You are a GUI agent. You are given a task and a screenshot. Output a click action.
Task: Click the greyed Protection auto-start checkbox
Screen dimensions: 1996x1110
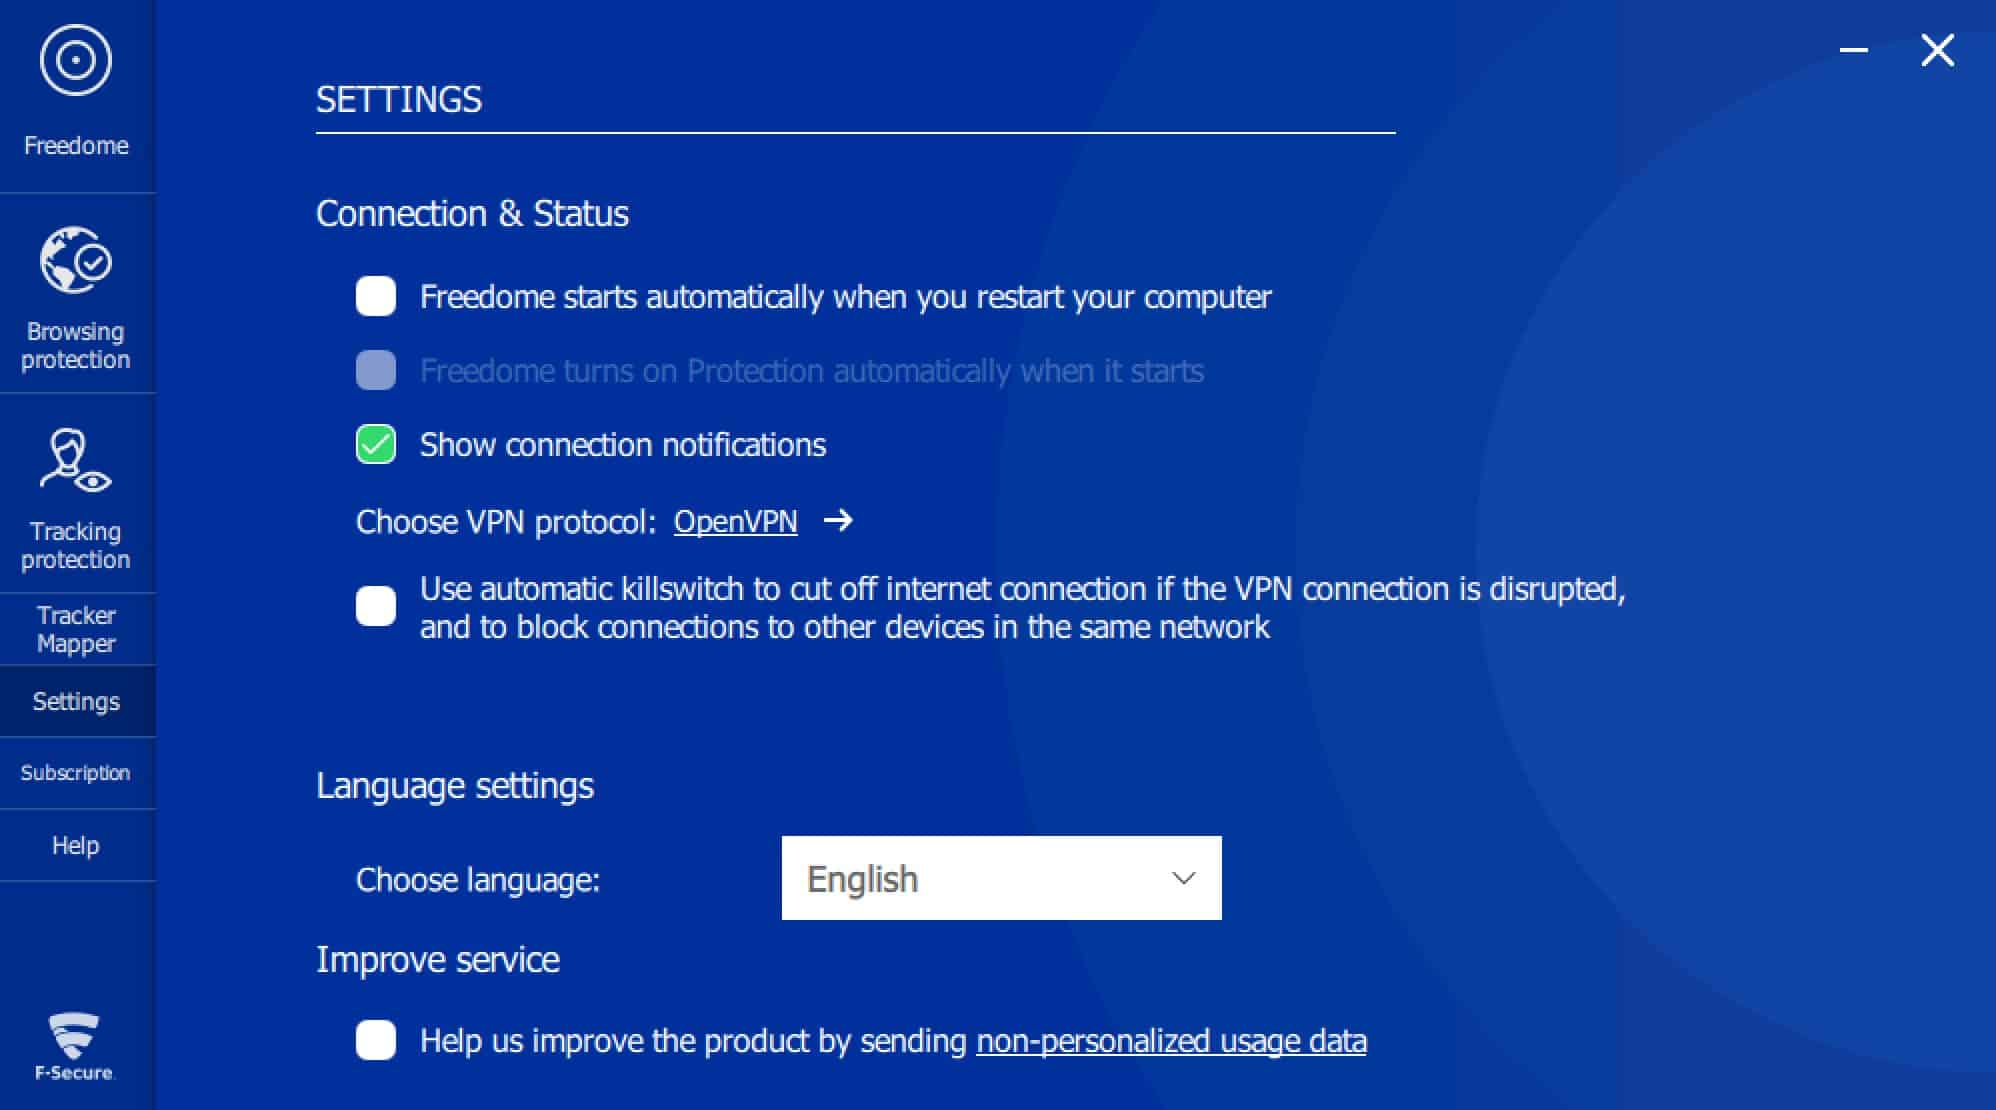point(376,370)
